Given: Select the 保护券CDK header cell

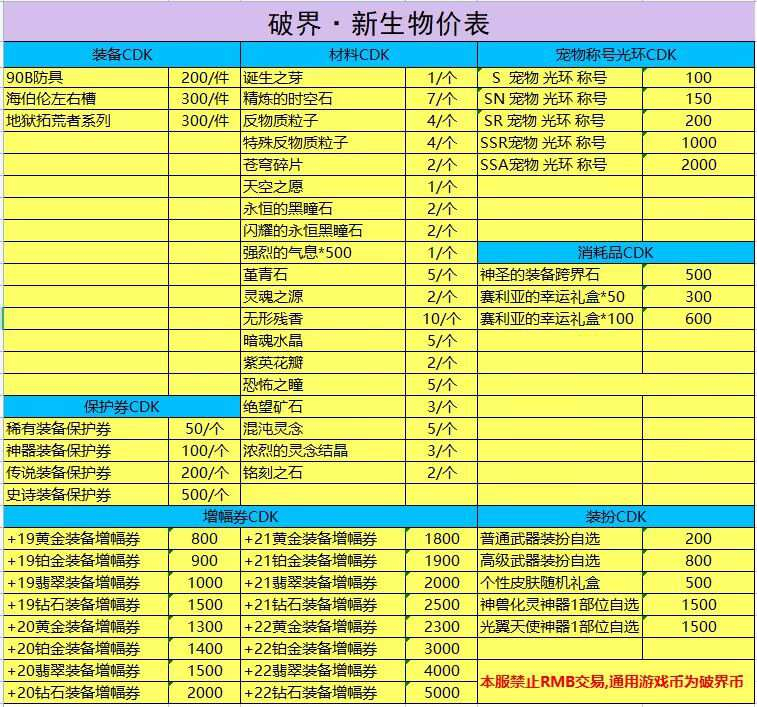Looking at the screenshot, I should point(122,407).
